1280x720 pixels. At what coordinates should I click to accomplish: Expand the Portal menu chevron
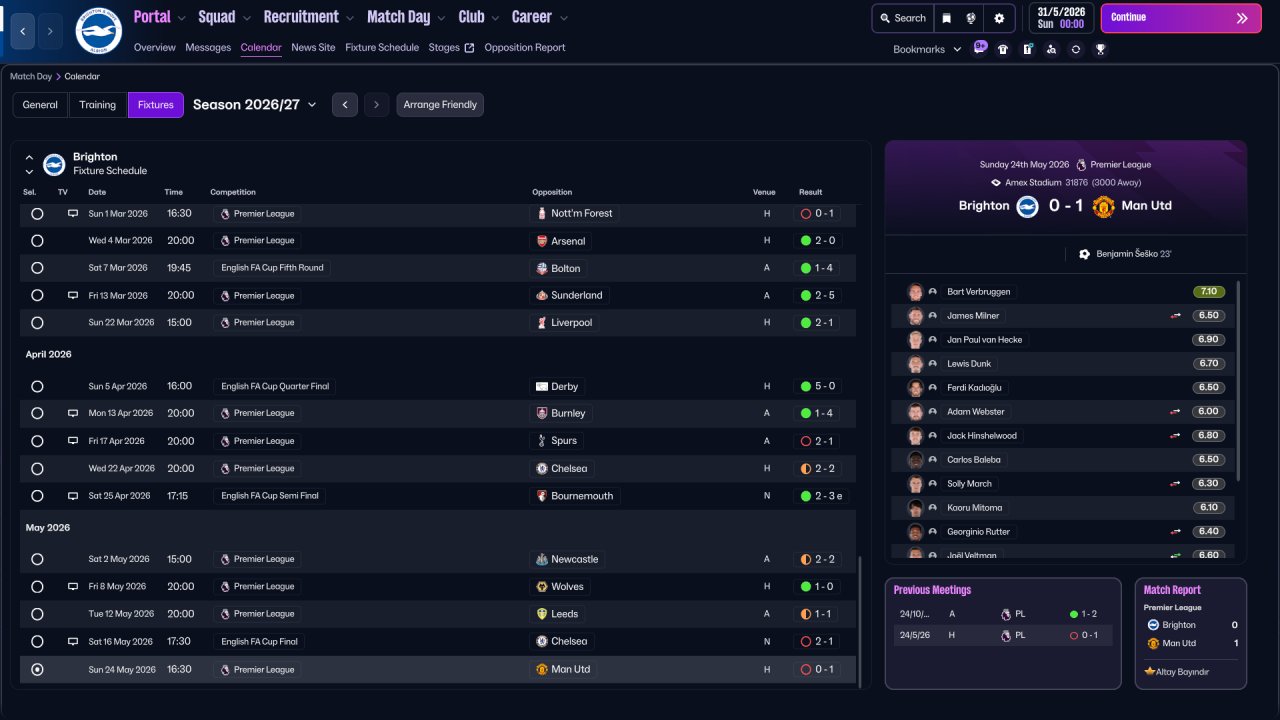(181, 18)
